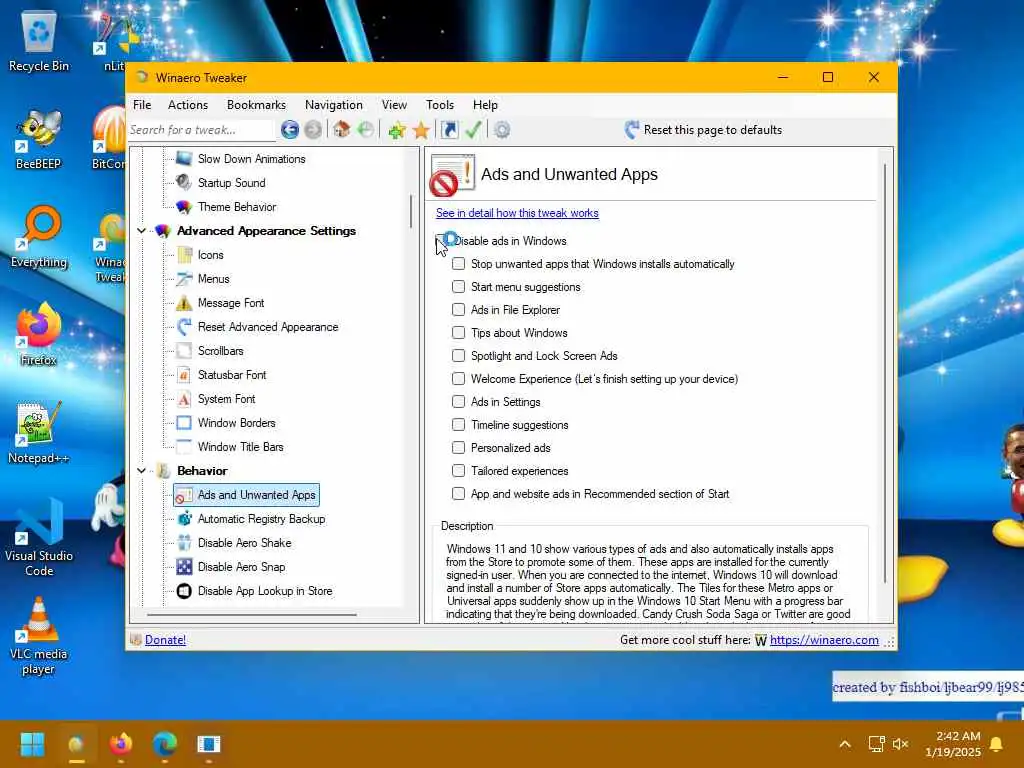Check Start menu suggestions box

coord(458,287)
